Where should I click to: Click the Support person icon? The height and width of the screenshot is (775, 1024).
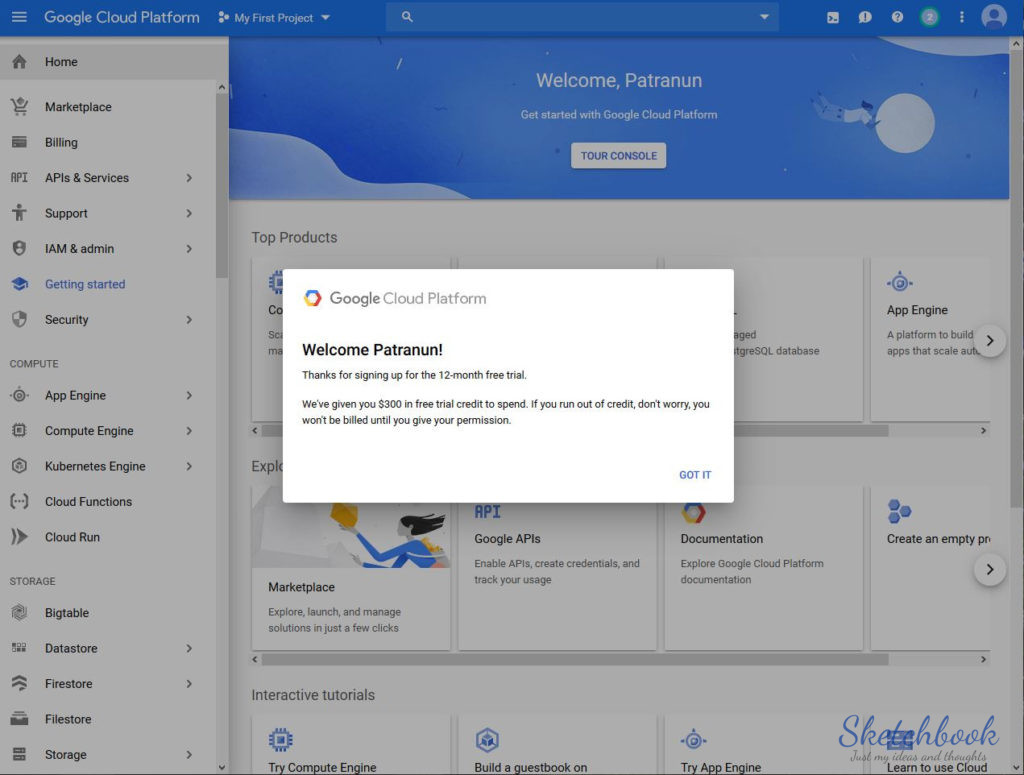20,213
